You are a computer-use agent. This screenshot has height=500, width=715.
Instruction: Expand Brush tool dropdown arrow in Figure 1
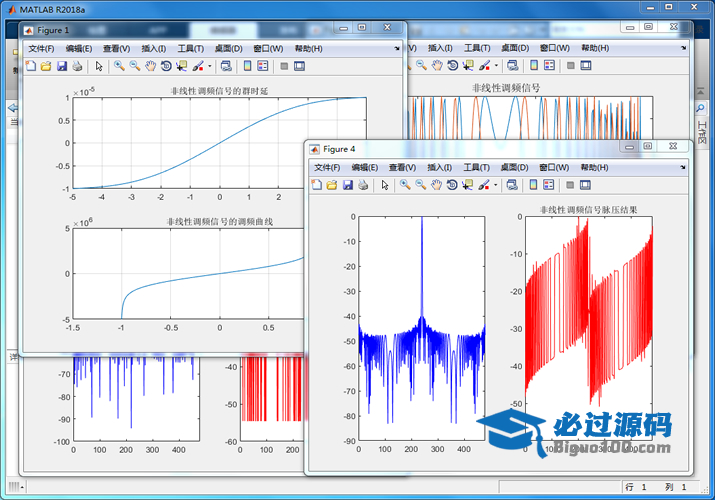click(x=209, y=66)
